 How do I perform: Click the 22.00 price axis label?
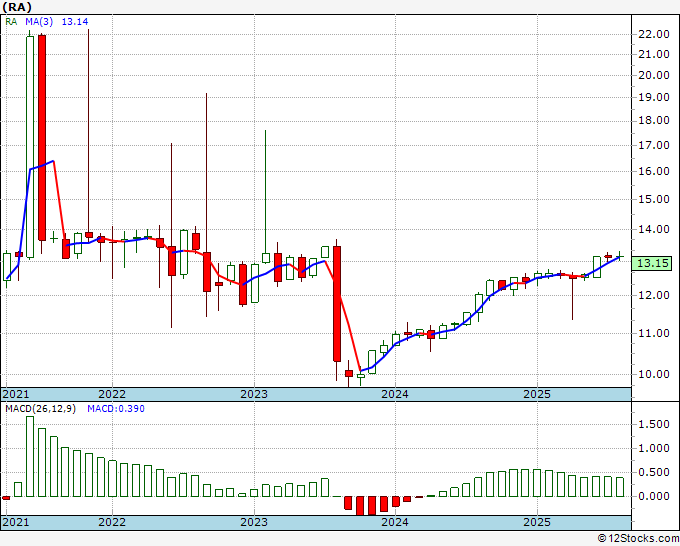click(x=654, y=34)
